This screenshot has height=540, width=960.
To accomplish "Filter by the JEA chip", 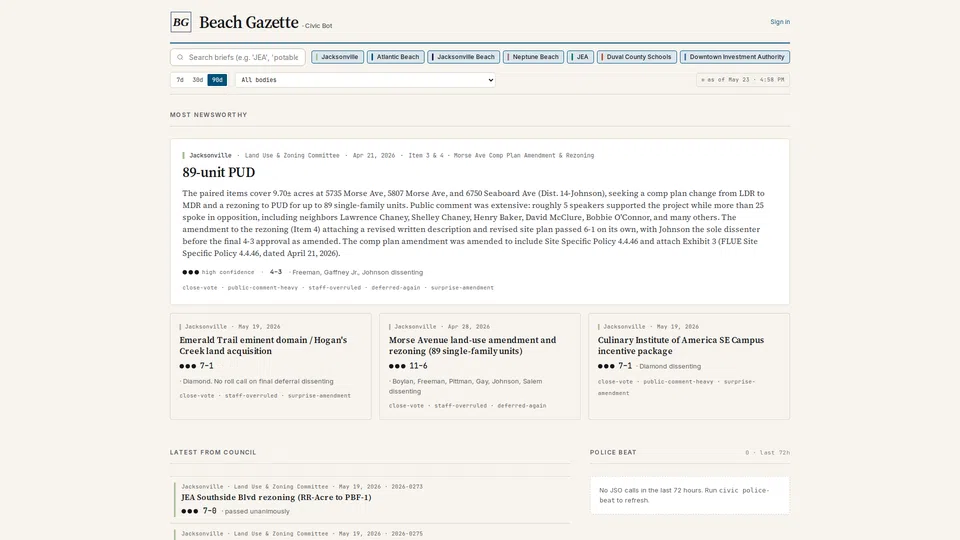I will tap(580, 57).
